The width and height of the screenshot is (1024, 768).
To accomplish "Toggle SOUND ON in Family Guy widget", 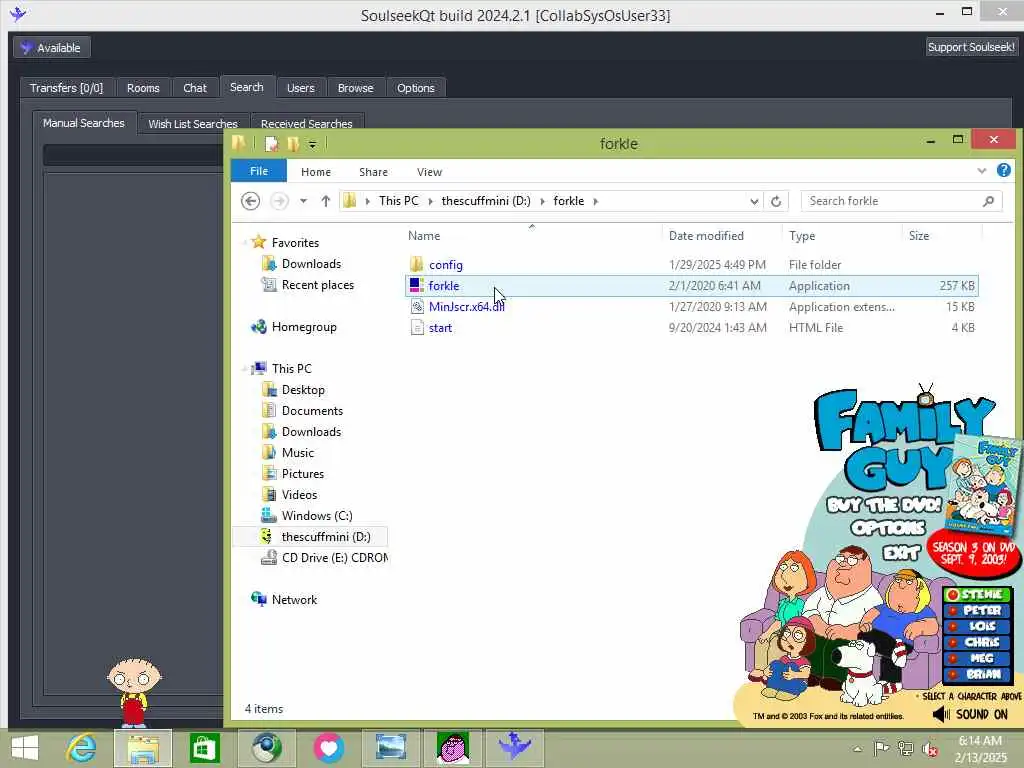I will (x=970, y=714).
